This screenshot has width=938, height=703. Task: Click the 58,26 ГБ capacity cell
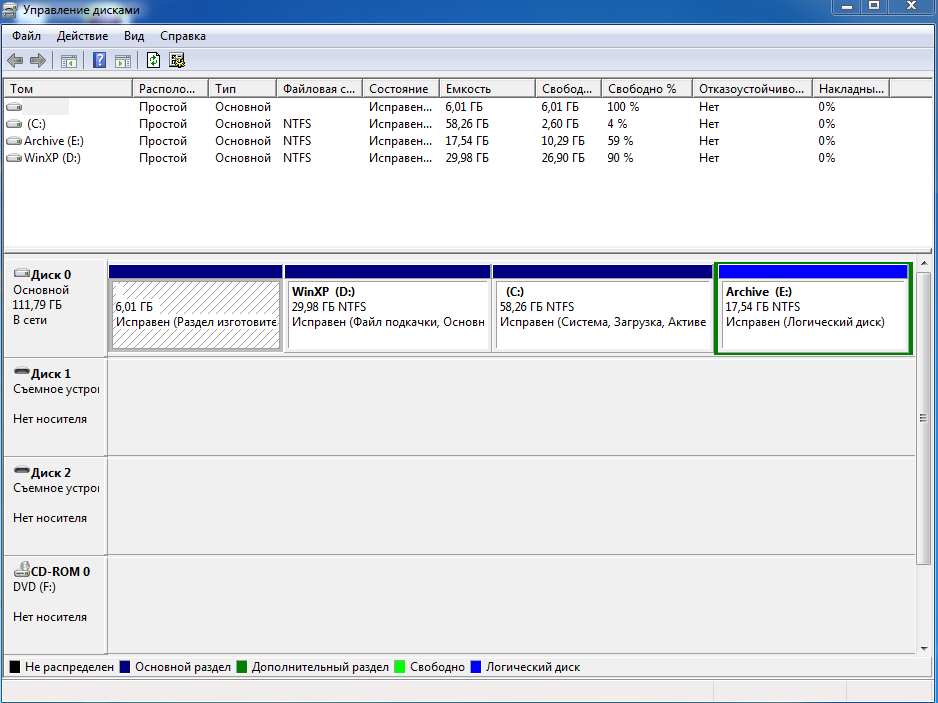467,124
